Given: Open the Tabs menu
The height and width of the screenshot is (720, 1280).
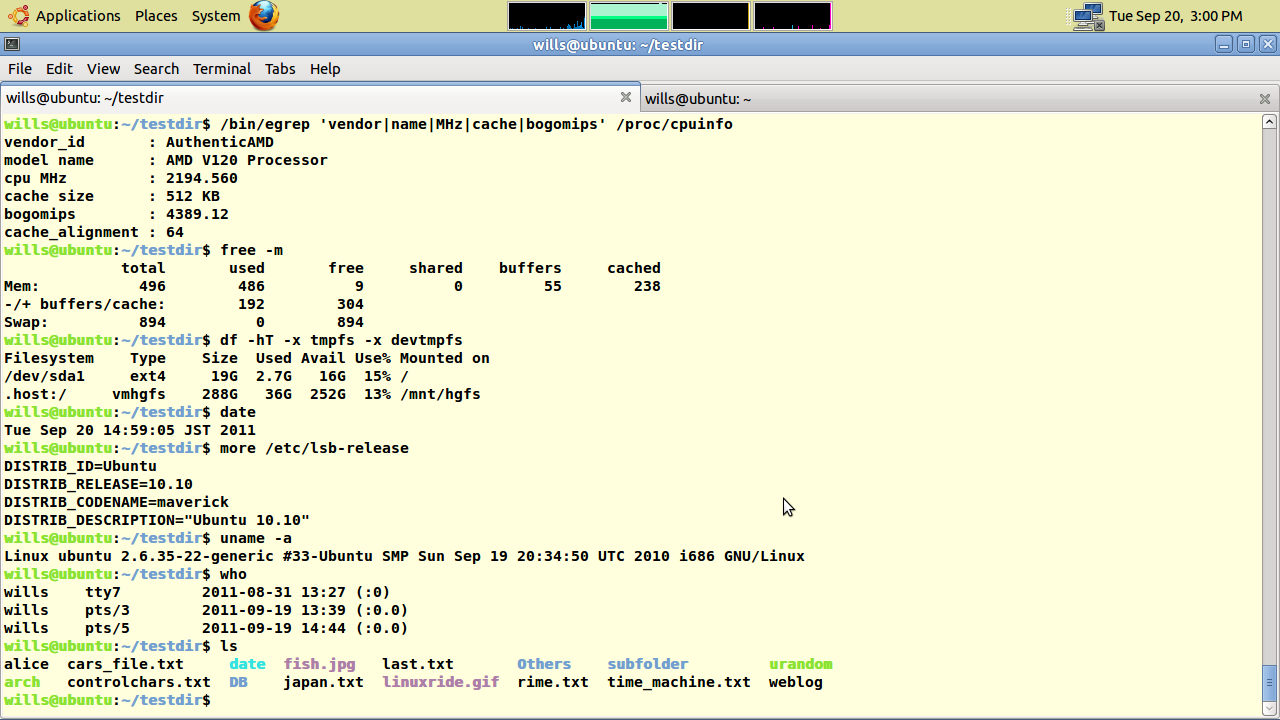Looking at the screenshot, I should 280,69.
